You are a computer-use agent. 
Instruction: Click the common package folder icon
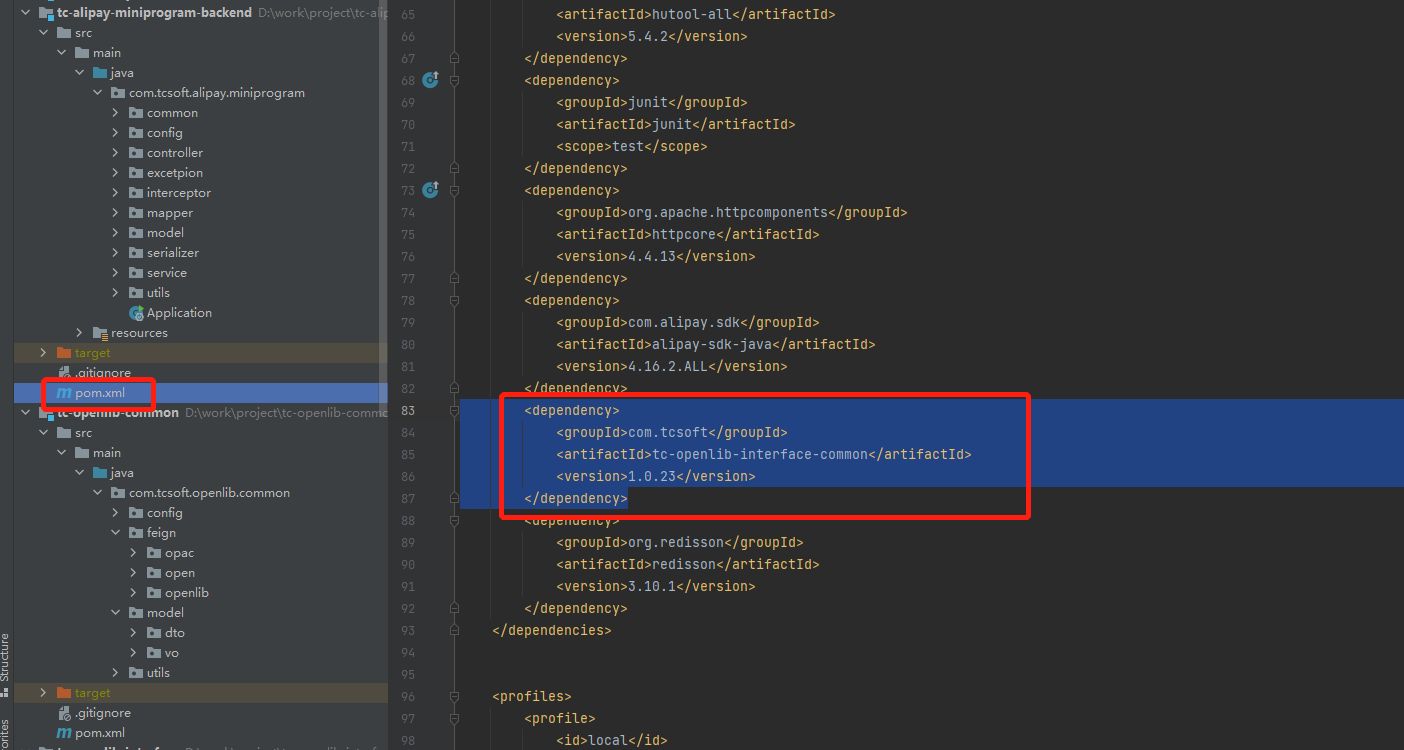pyautogui.click(x=136, y=113)
